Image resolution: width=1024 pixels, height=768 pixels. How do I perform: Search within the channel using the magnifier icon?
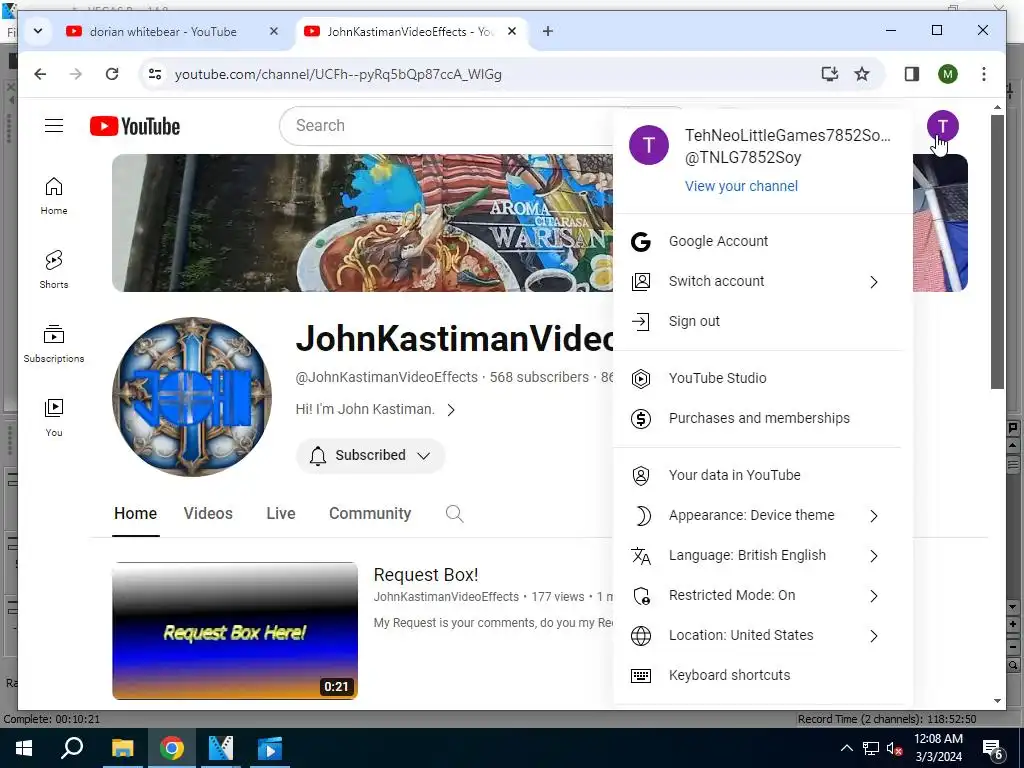(455, 513)
